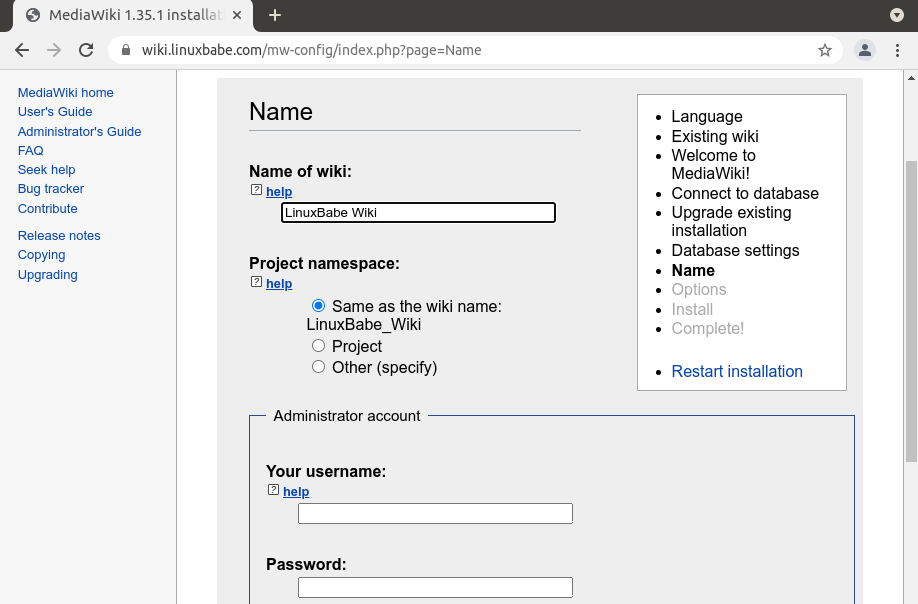This screenshot has width=918, height=604.
Task: Open the Chrome profile avatar icon
Action: tap(865, 50)
